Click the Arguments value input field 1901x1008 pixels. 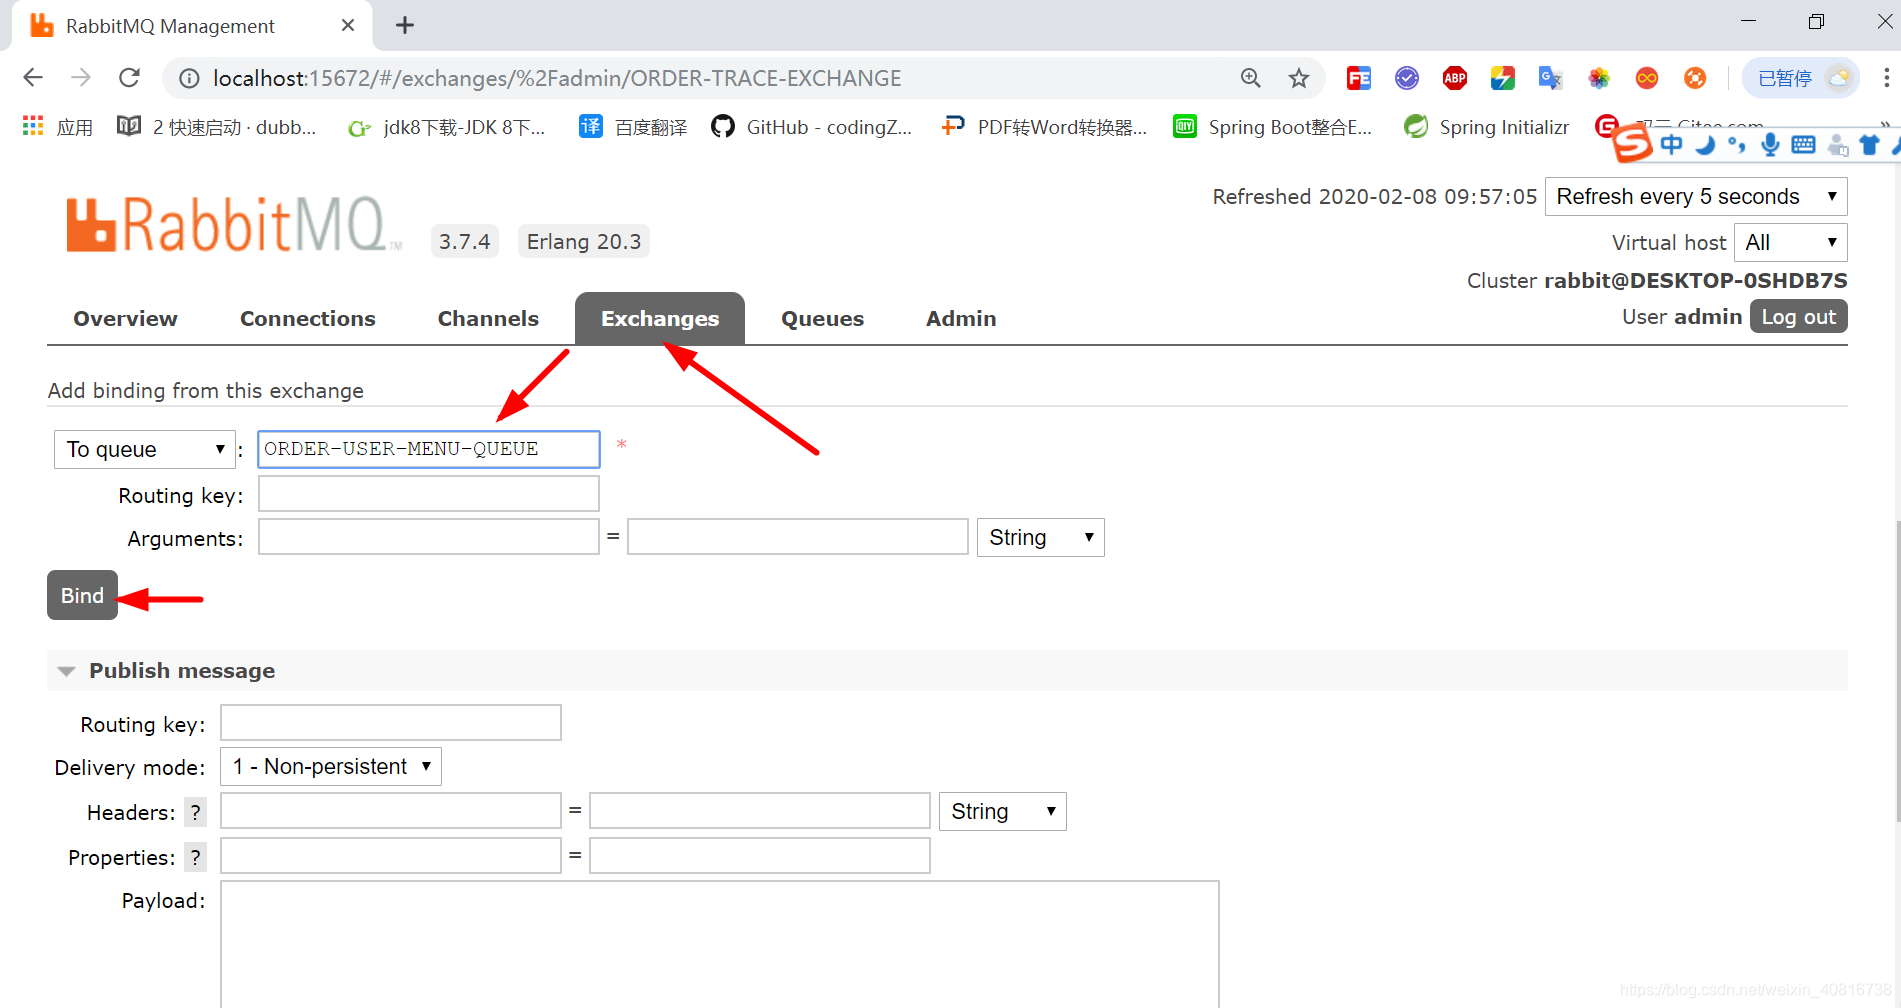798,537
